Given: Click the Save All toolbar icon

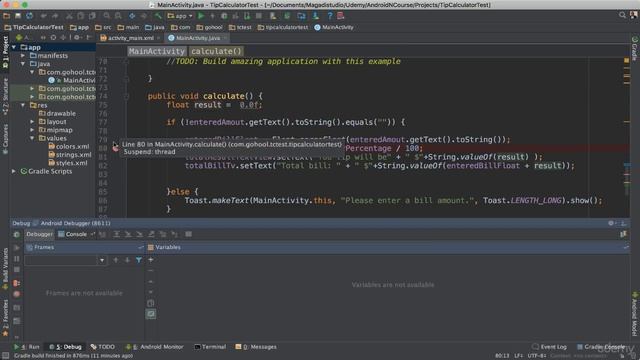Looking at the screenshot, I should coord(18,16).
